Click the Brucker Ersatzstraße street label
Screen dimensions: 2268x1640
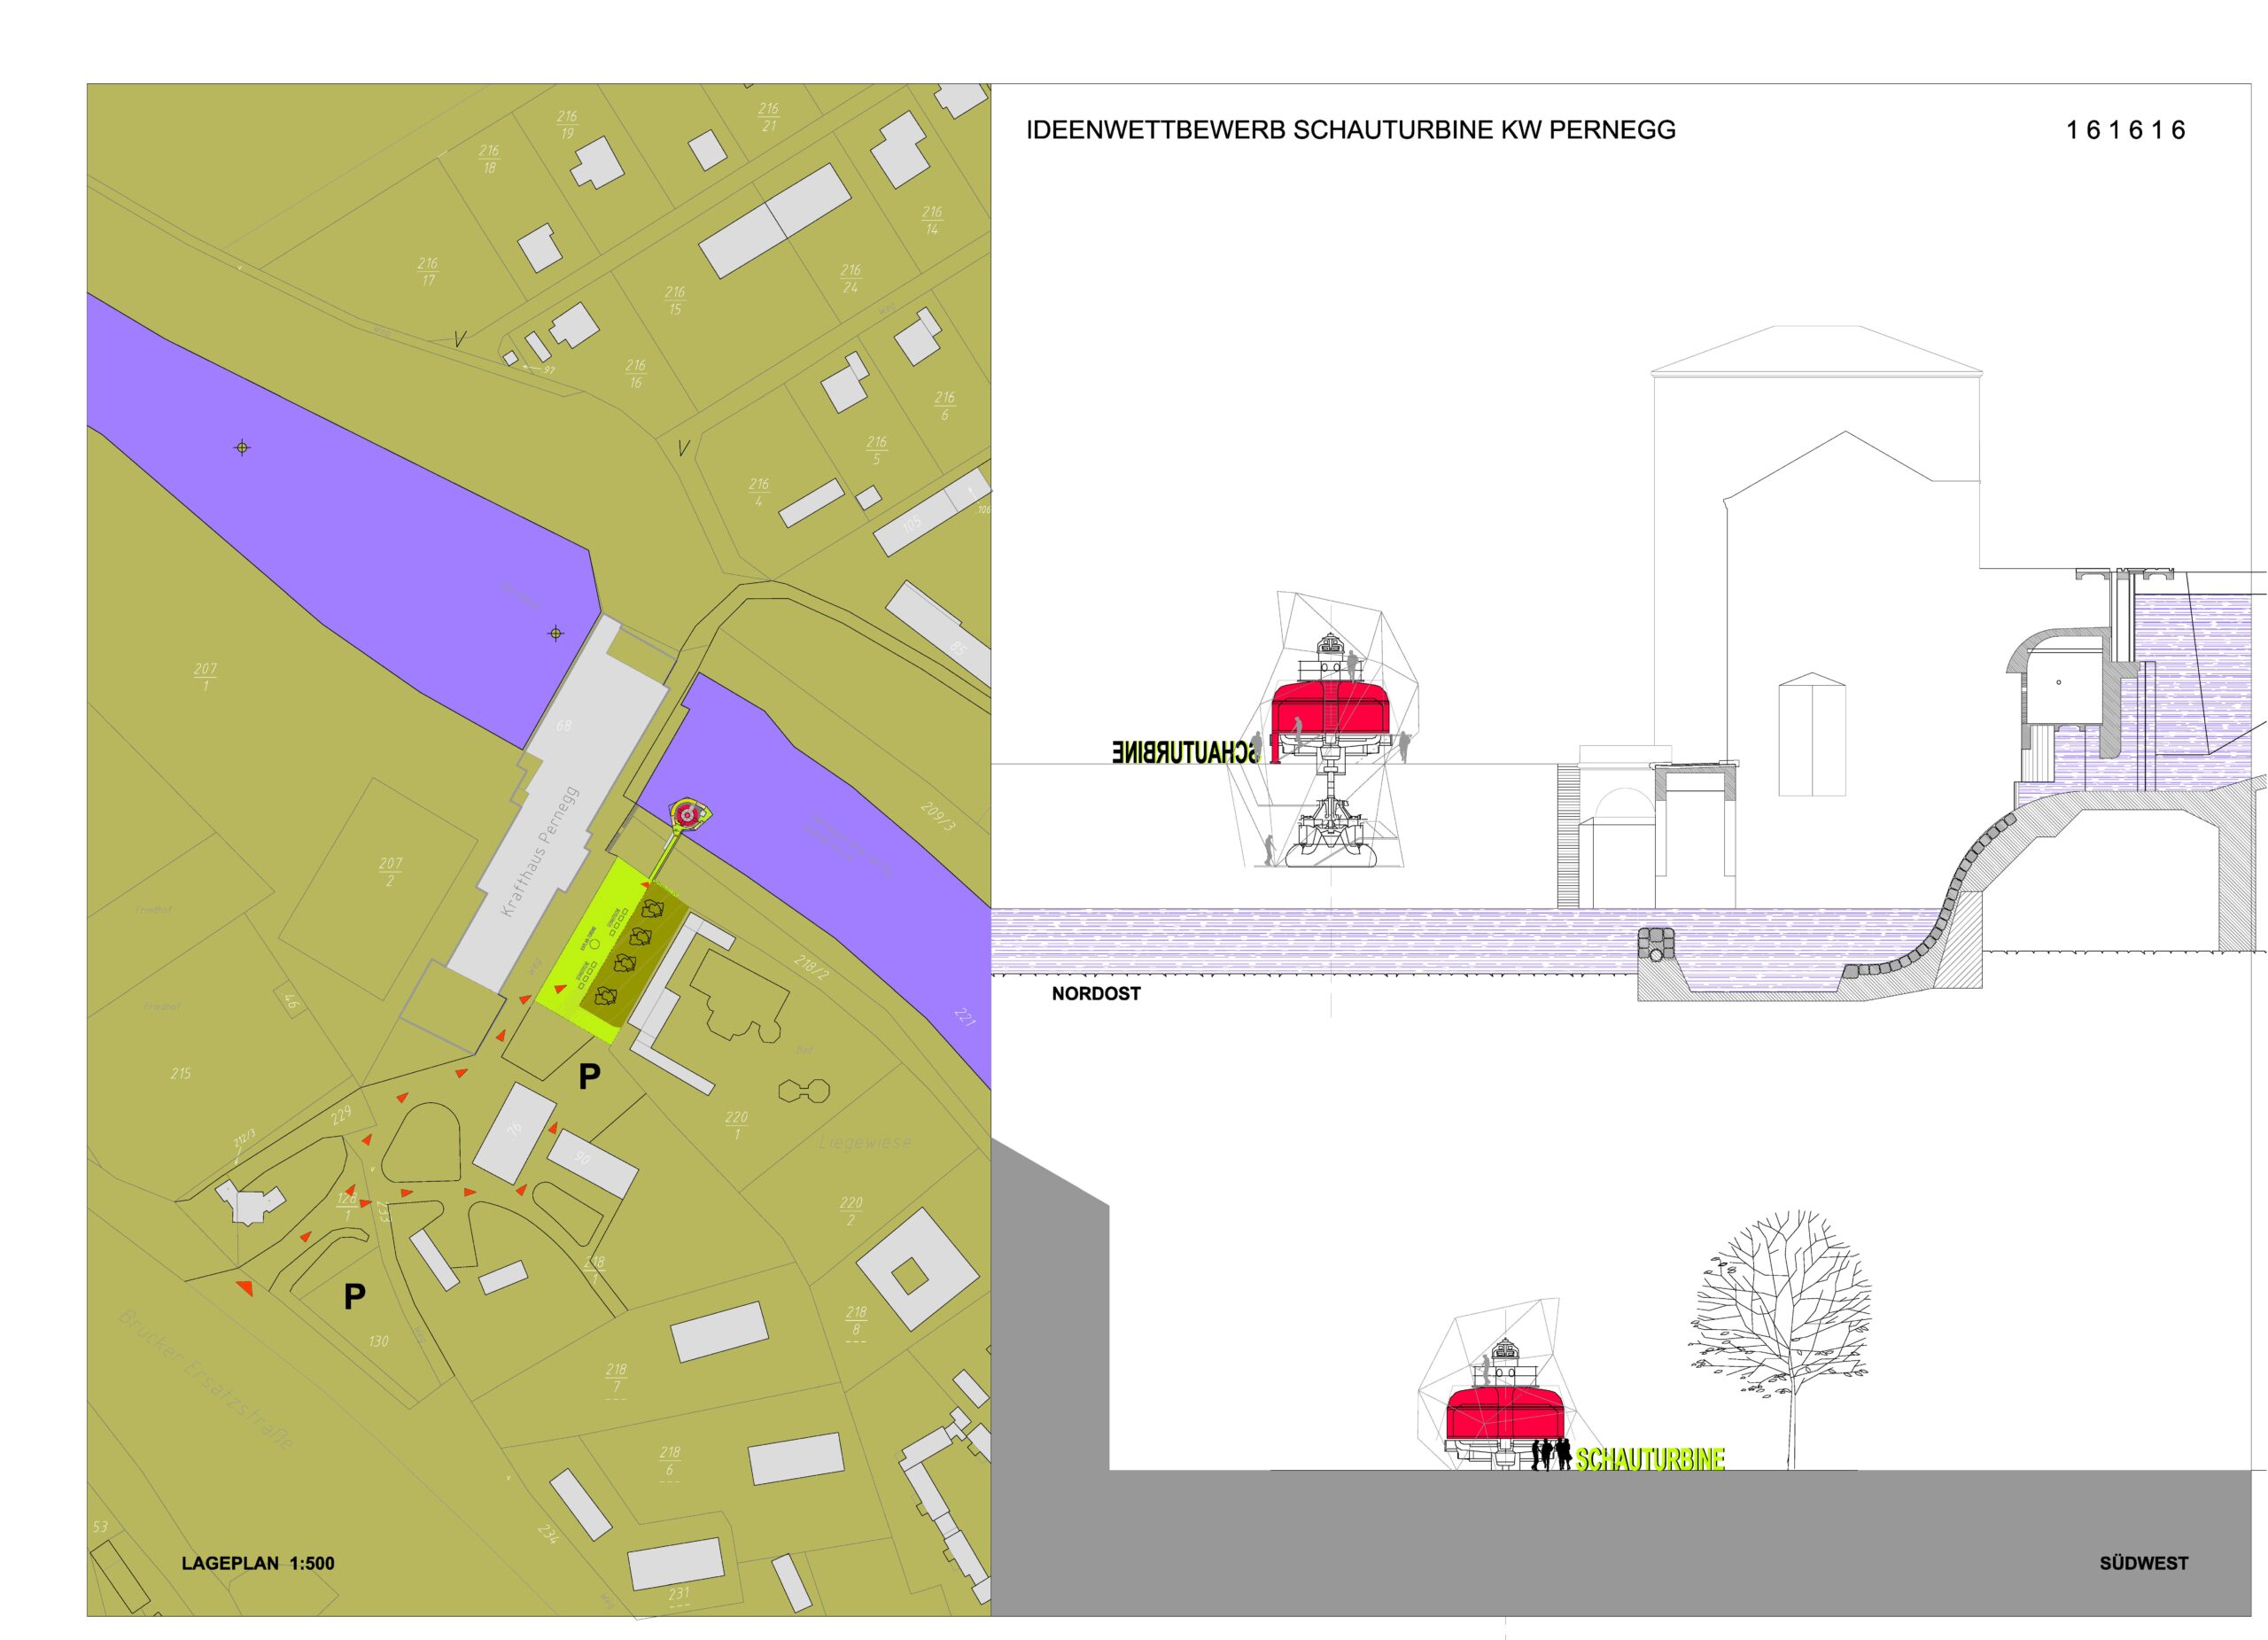click(207, 1380)
